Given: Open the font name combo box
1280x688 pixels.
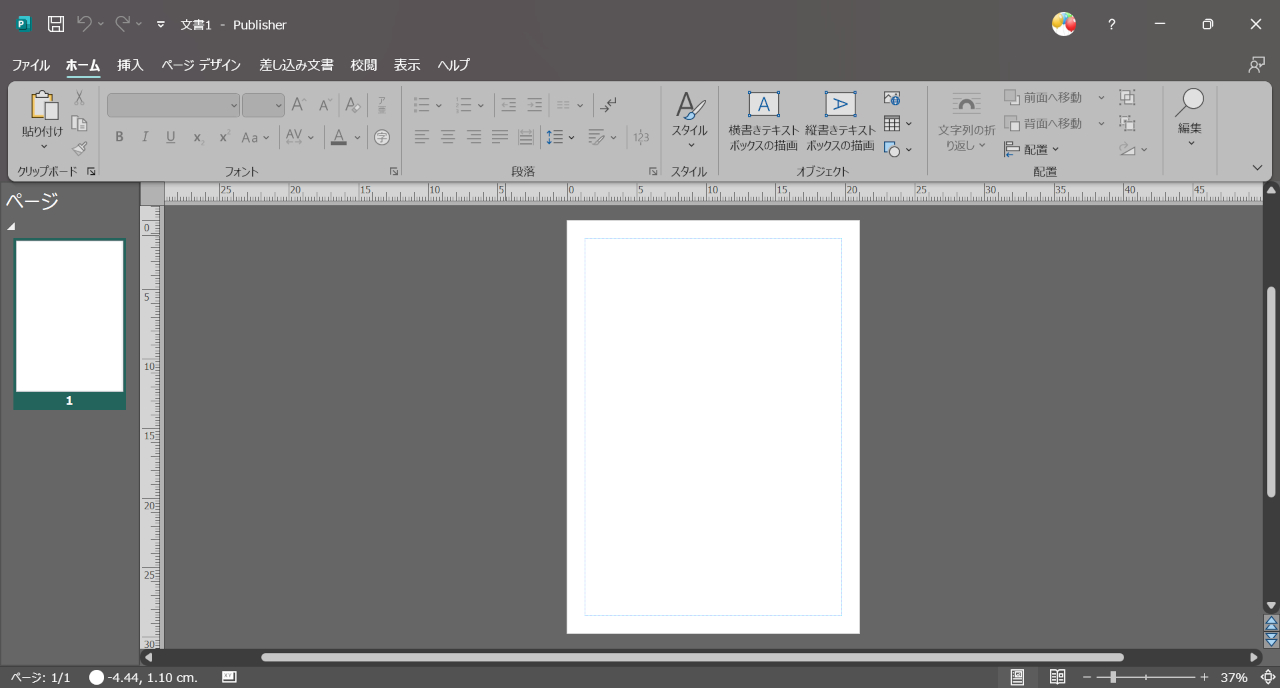Looking at the screenshot, I should [174, 105].
